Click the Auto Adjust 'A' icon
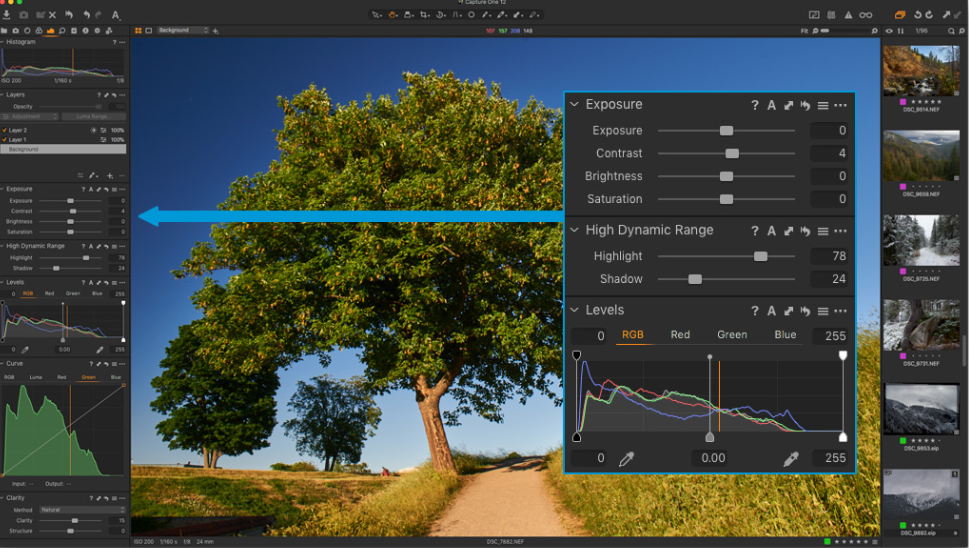This screenshot has height=548, width=969. [x=116, y=15]
